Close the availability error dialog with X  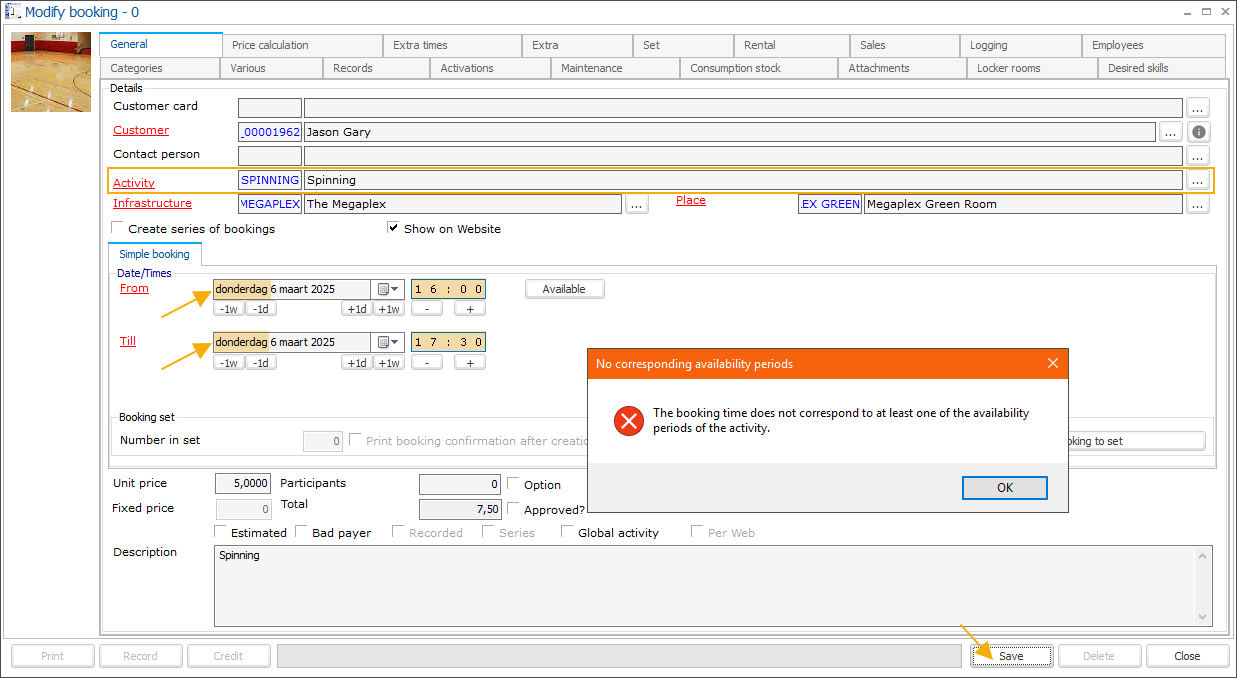tap(1052, 364)
